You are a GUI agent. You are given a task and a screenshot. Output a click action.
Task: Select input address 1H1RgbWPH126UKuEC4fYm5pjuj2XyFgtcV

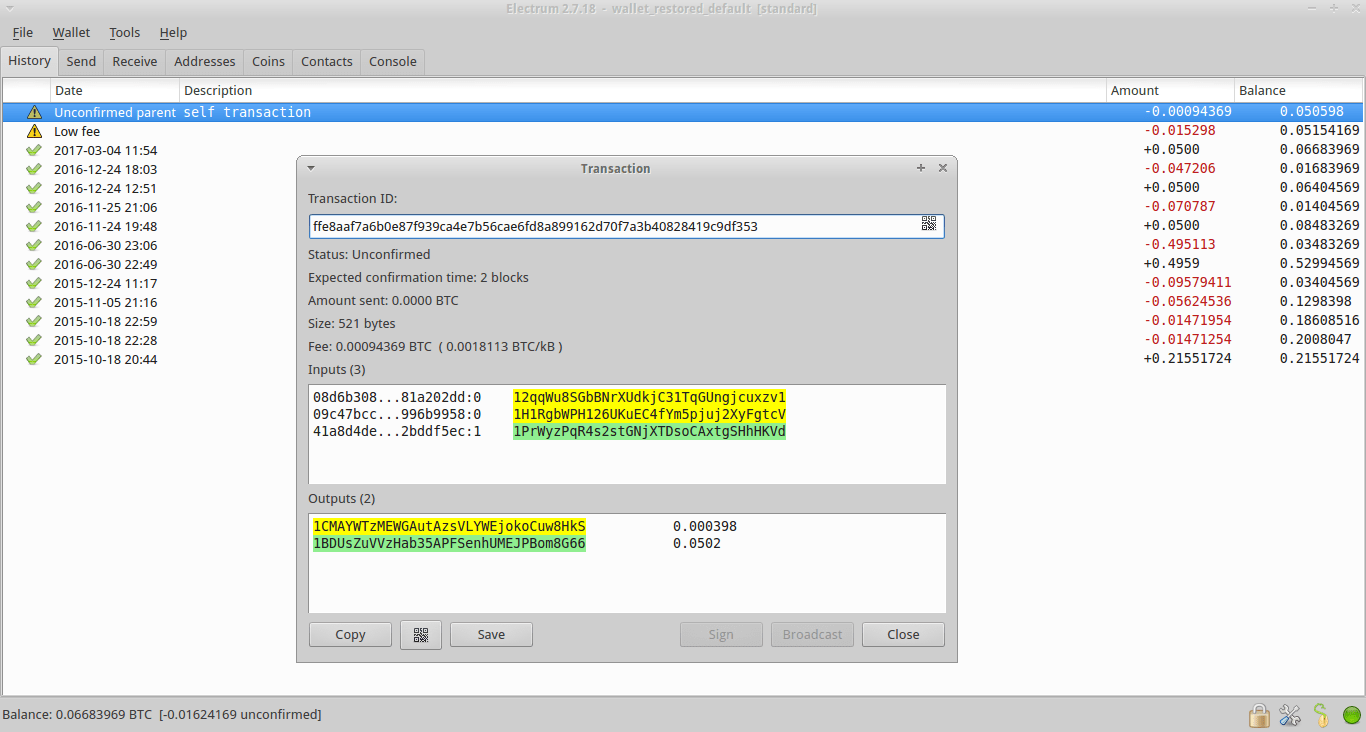click(x=649, y=414)
